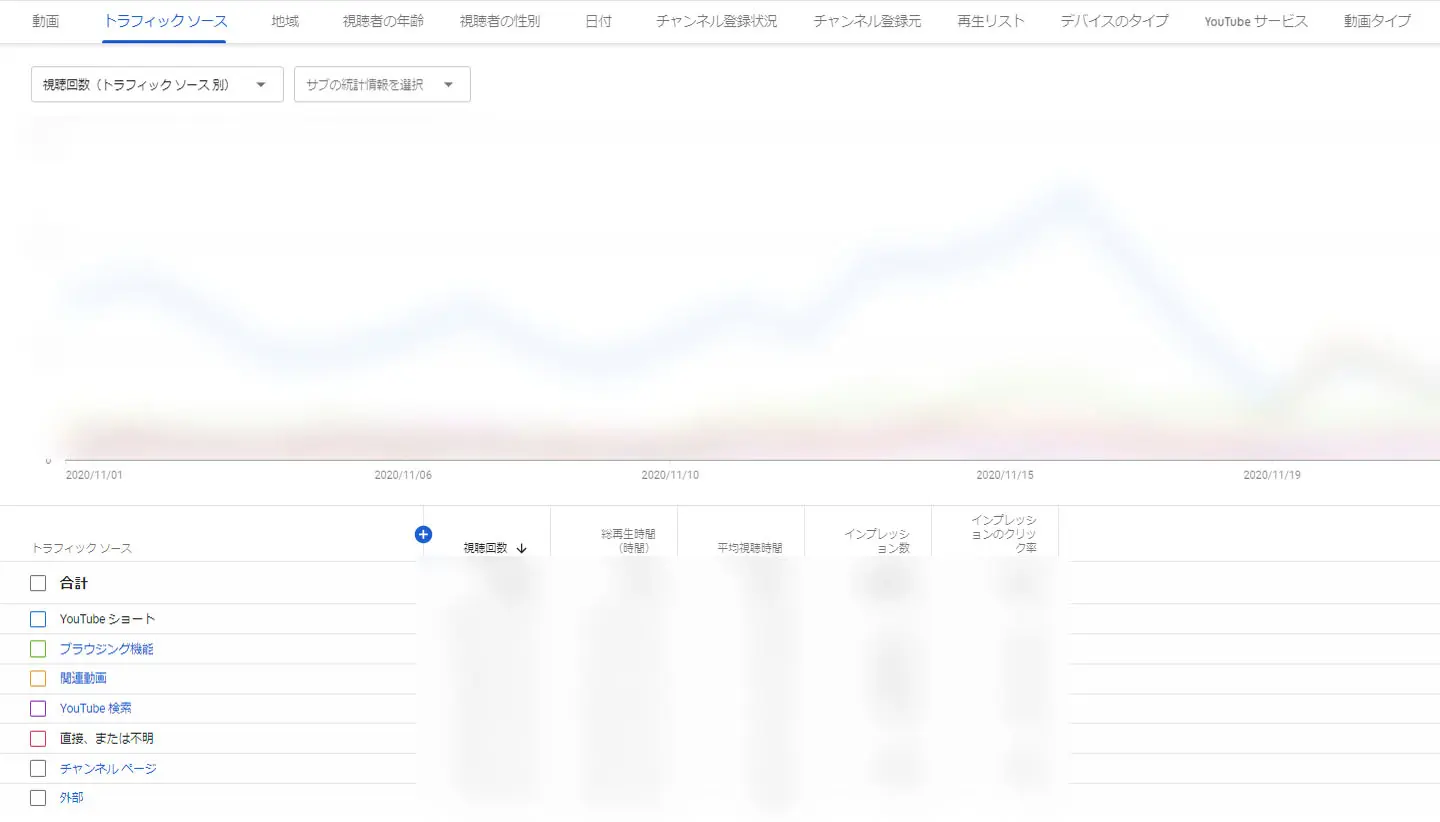This screenshot has width=1440, height=822.
Task: Open the 動画 tab
Action: coord(45,21)
